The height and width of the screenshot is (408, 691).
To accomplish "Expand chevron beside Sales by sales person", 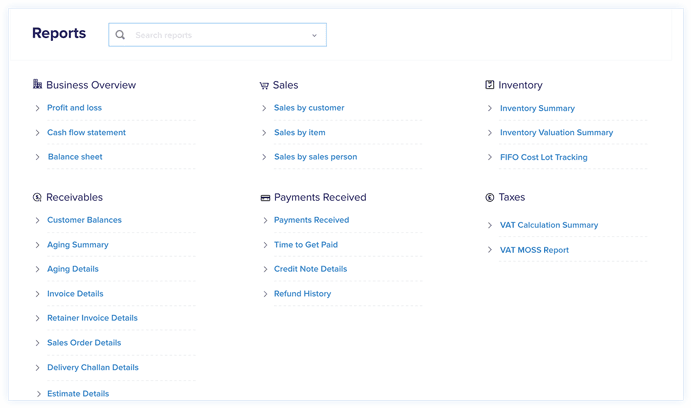I will pyautogui.click(x=264, y=157).
